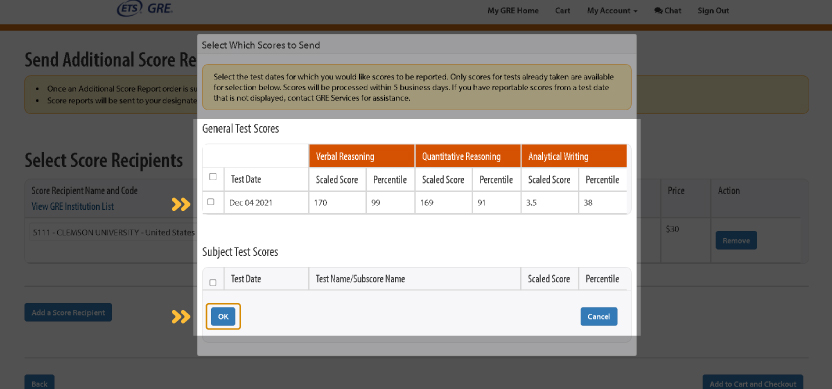Check the Dec 04 2021 test date box
832x389 pixels.
coord(211,202)
